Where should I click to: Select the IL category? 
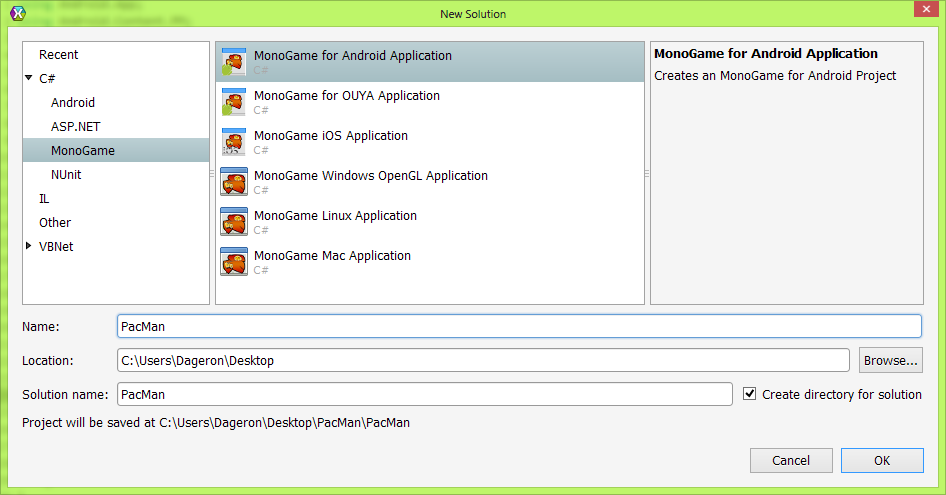(44, 199)
